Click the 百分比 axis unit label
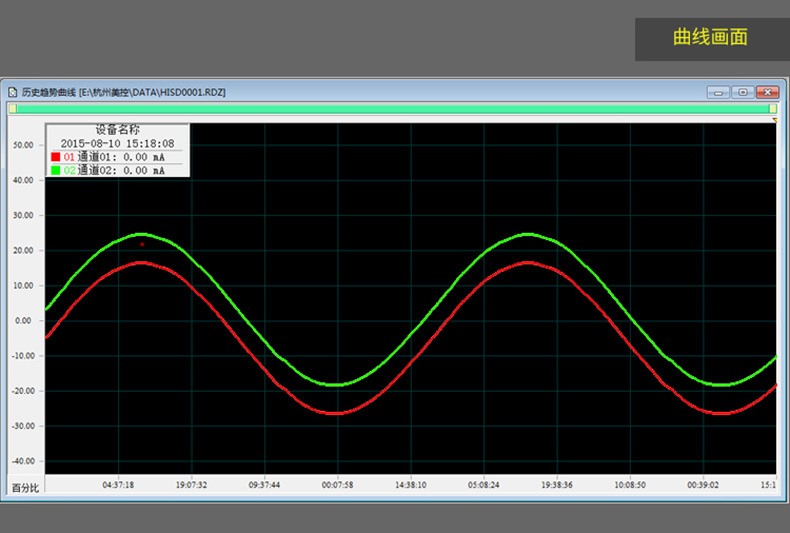Image resolution: width=790 pixels, height=533 pixels. pyautogui.click(x=25, y=488)
